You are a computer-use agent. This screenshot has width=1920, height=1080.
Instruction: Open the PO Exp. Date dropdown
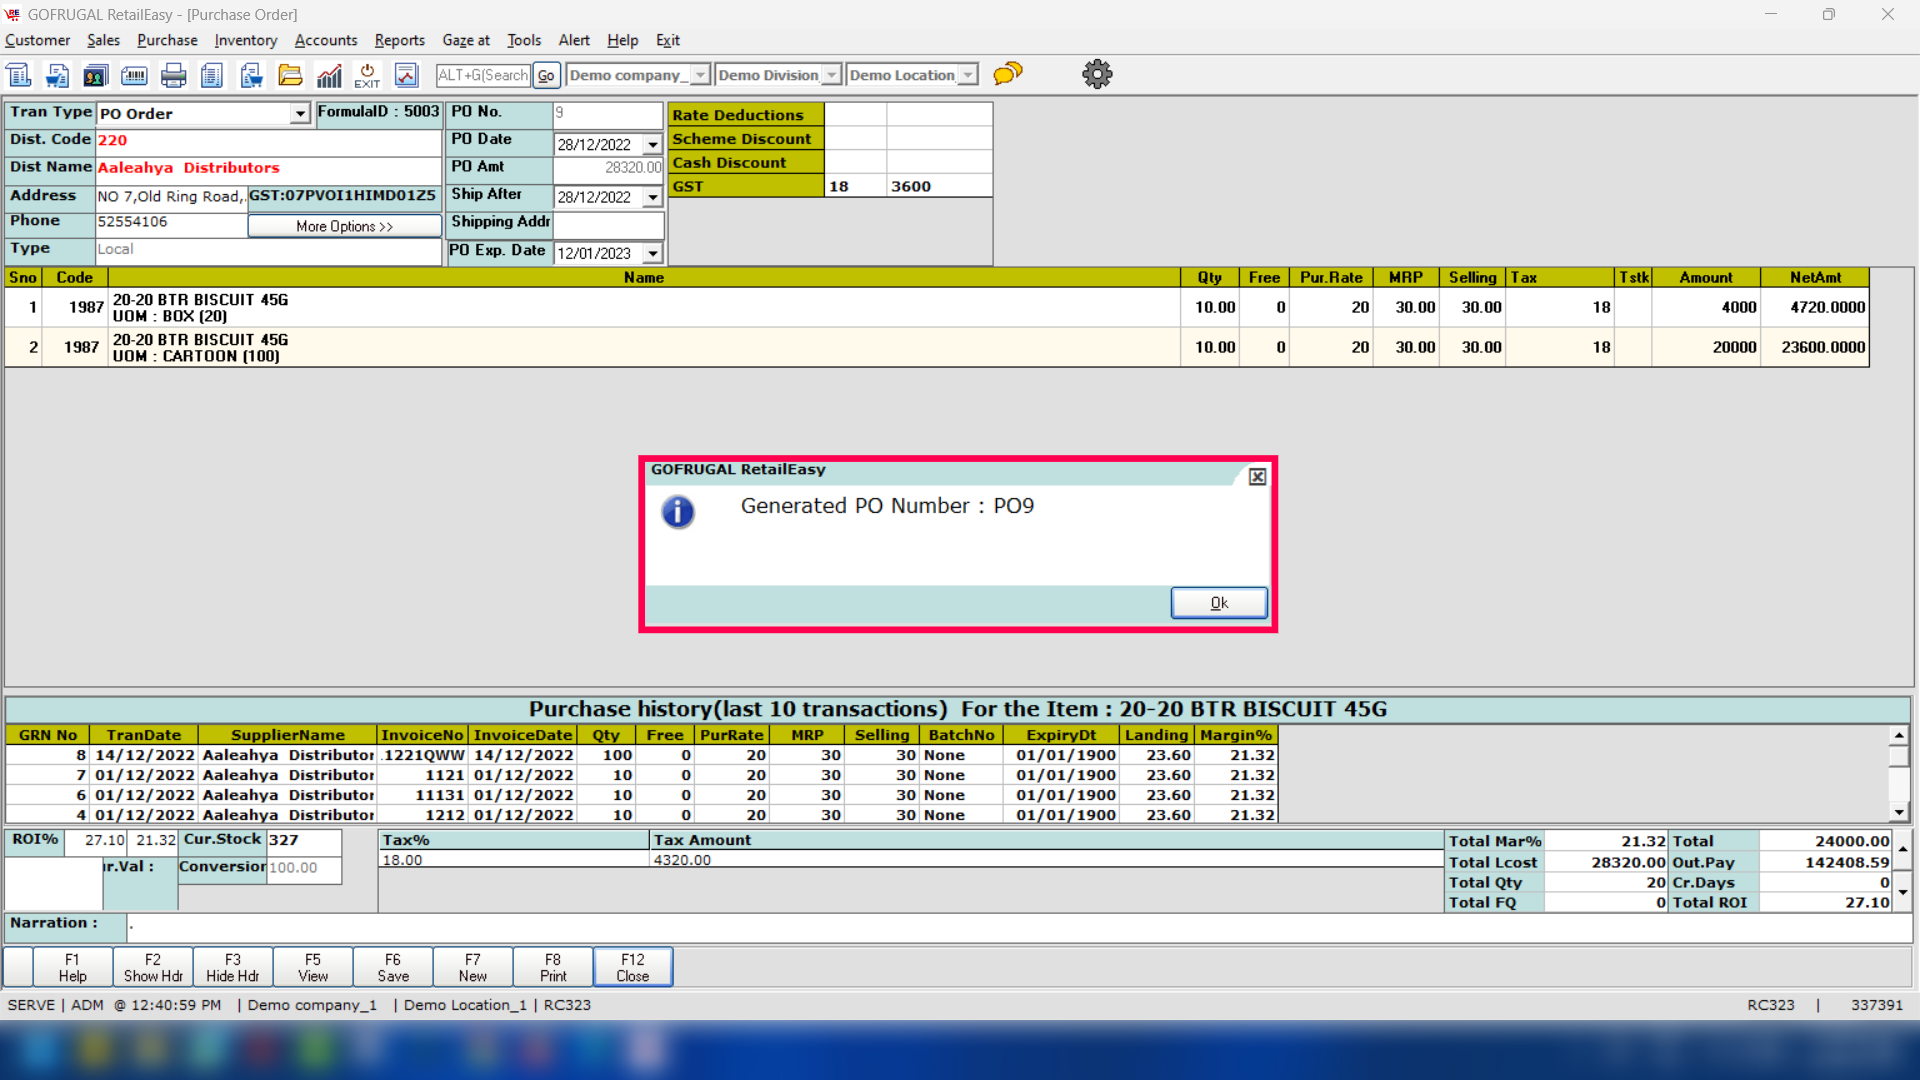point(653,254)
